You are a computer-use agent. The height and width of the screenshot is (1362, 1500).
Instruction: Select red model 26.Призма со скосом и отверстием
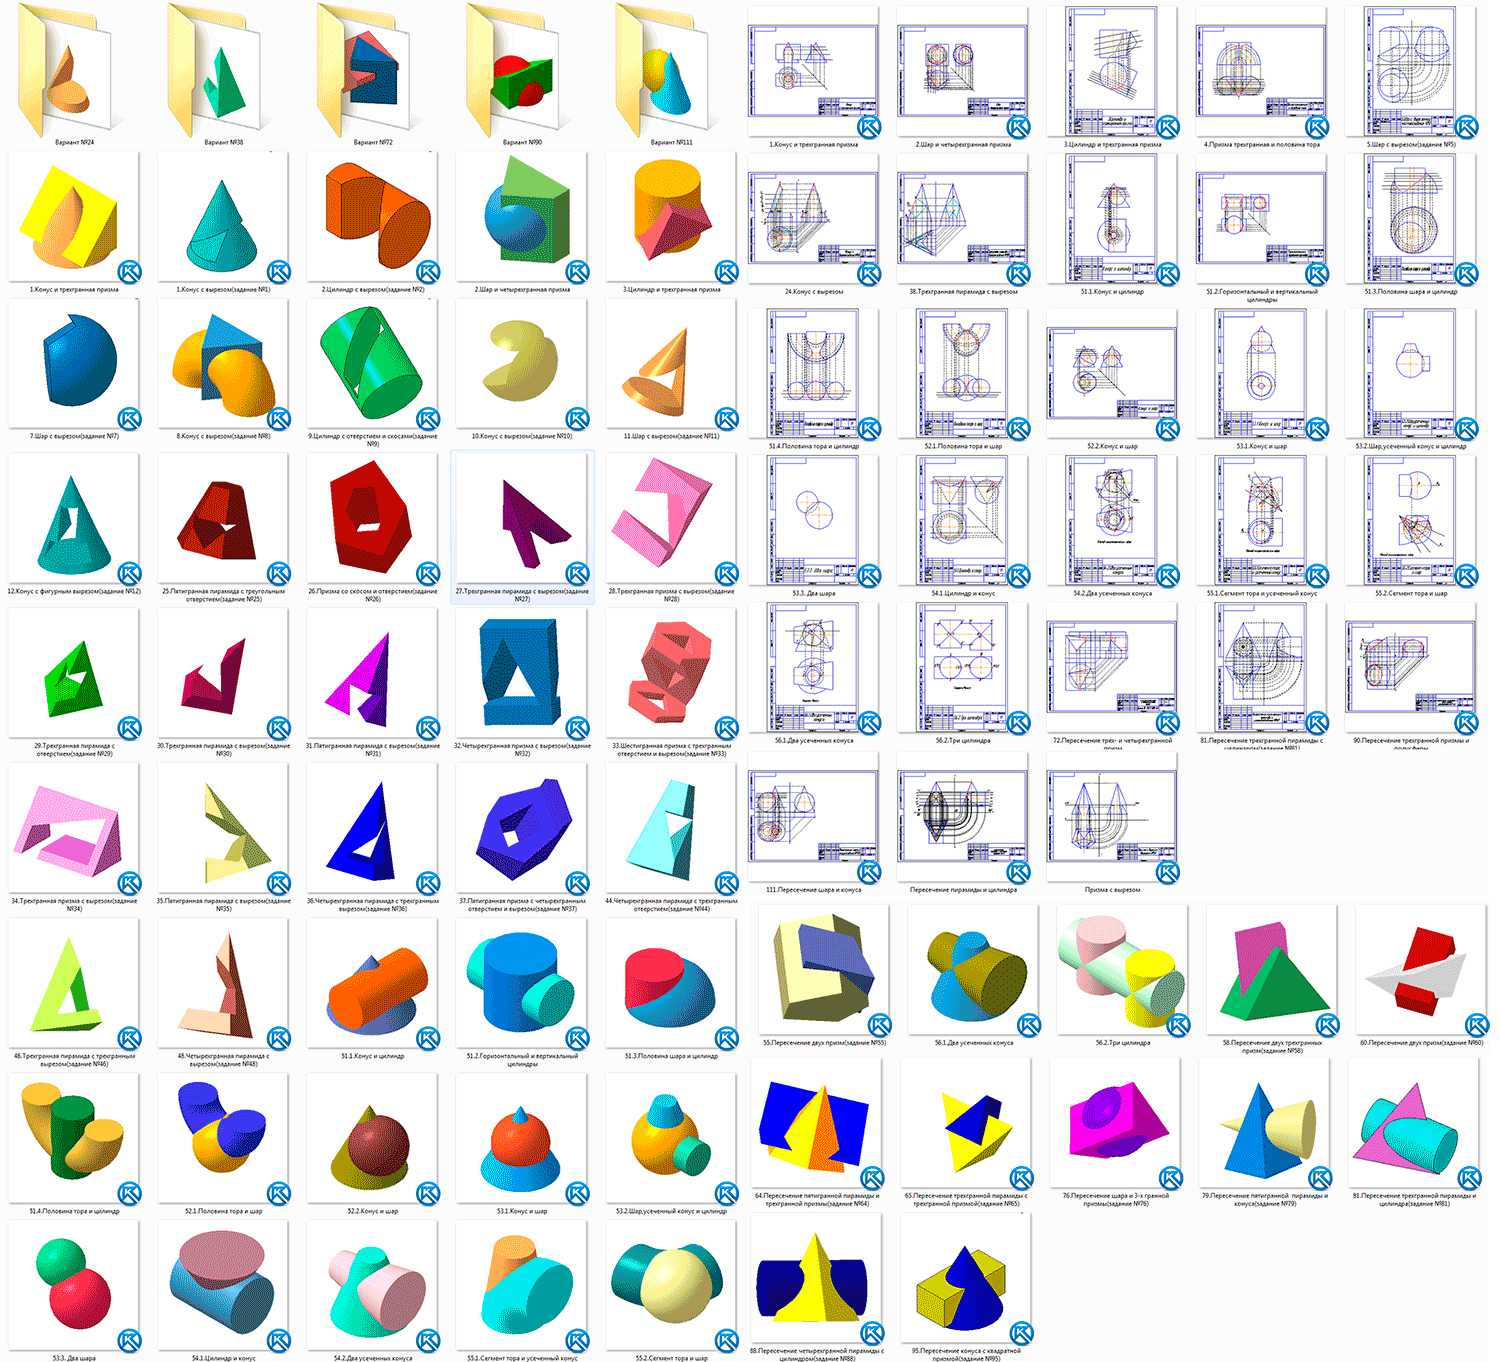(372, 519)
